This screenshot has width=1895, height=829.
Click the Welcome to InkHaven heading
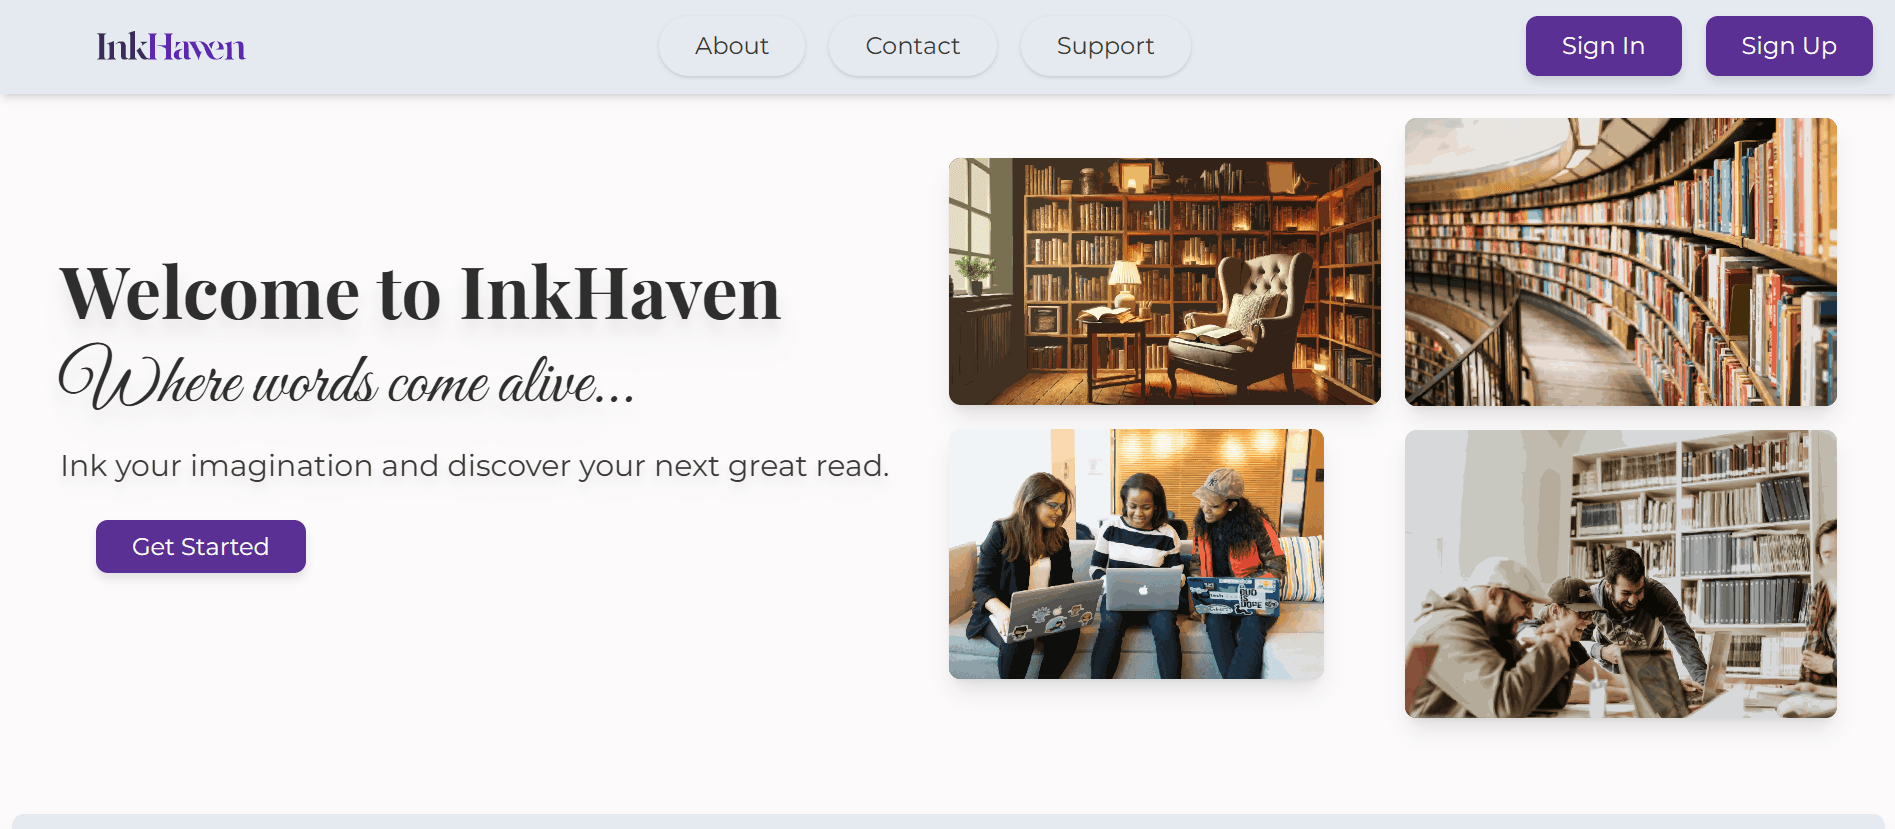(x=420, y=294)
